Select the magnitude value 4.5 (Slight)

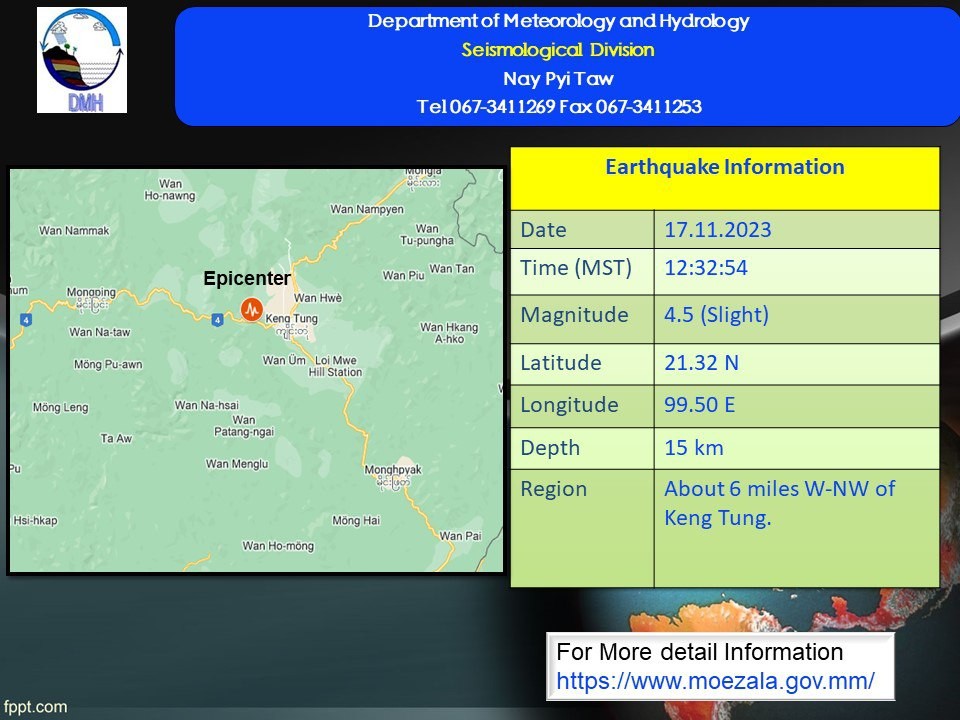pos(716,315)
